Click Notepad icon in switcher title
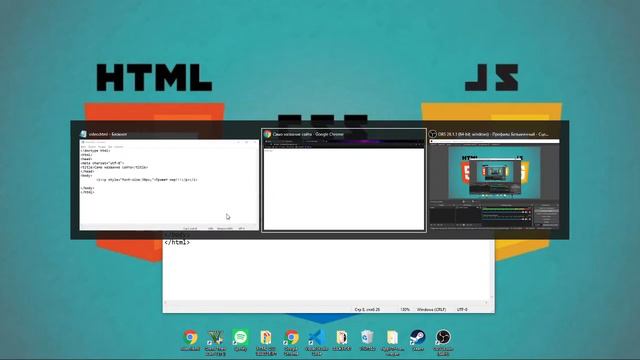 (x=83, y=134)
